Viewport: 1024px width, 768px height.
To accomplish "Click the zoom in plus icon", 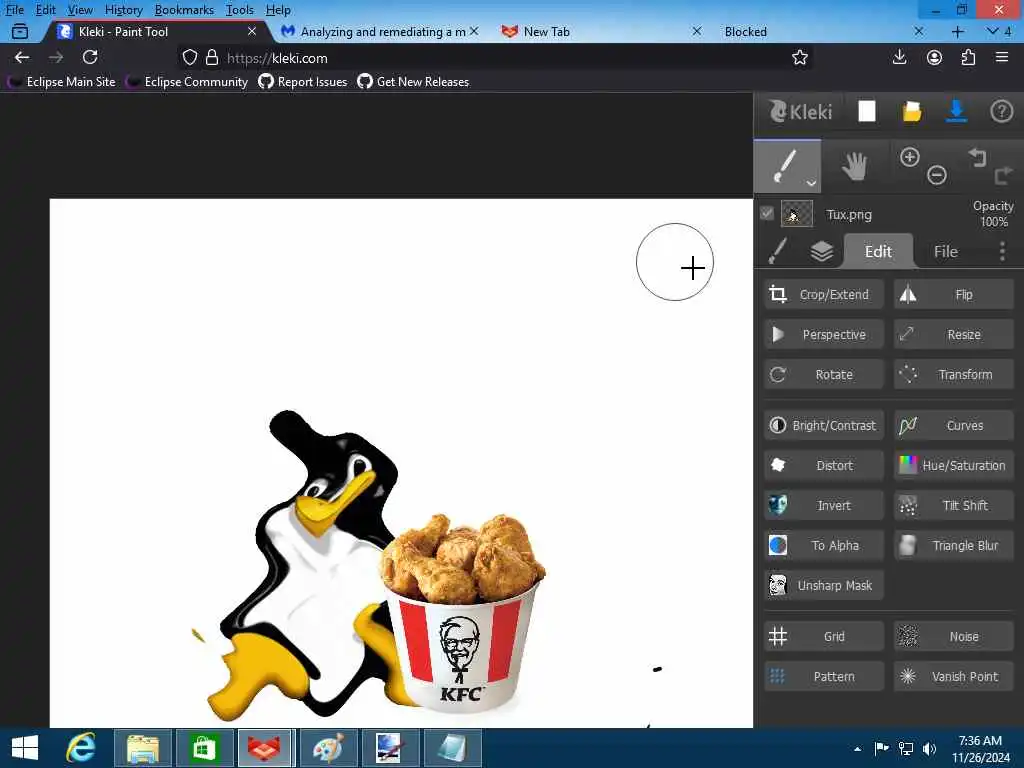I will click(x=910, y=157).
